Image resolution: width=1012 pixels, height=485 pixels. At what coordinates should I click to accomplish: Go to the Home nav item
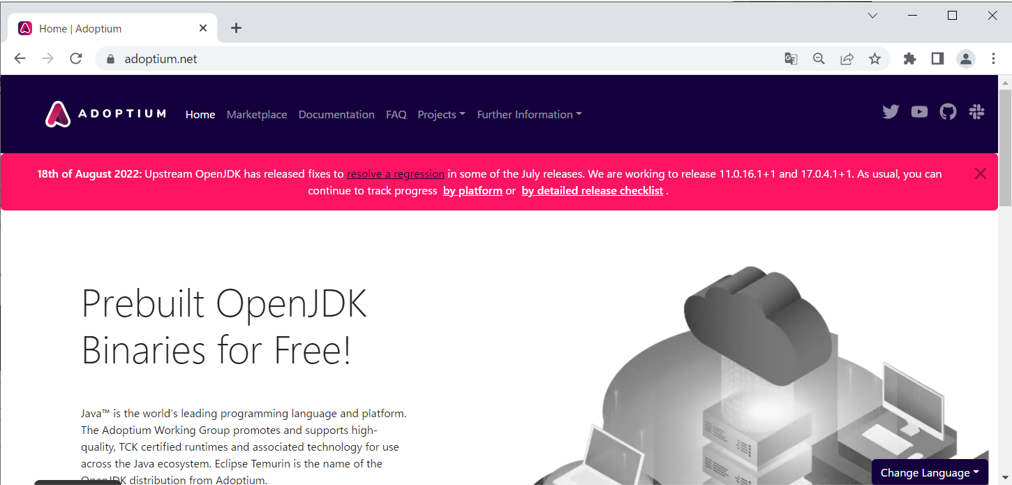click(200, 114)
